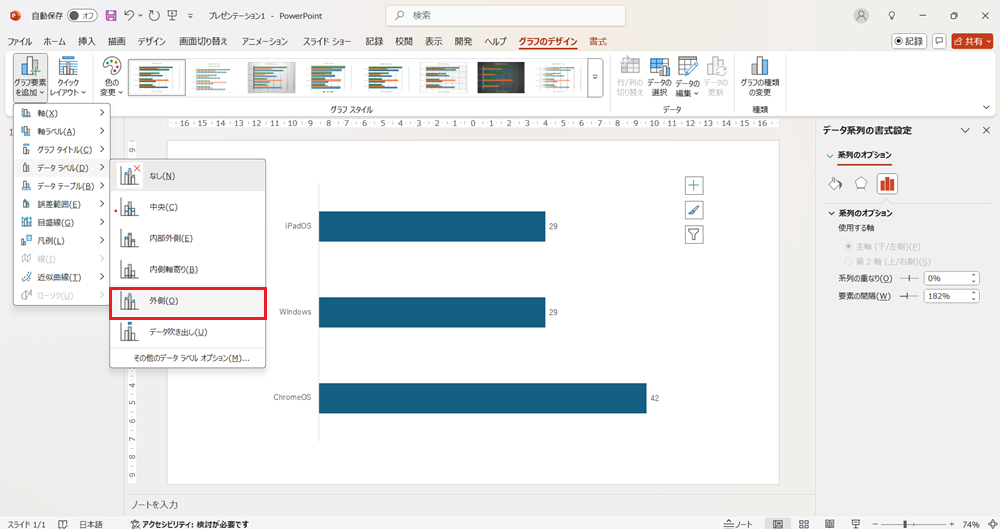Click the ノート status bar button

[x=738, y=524]
